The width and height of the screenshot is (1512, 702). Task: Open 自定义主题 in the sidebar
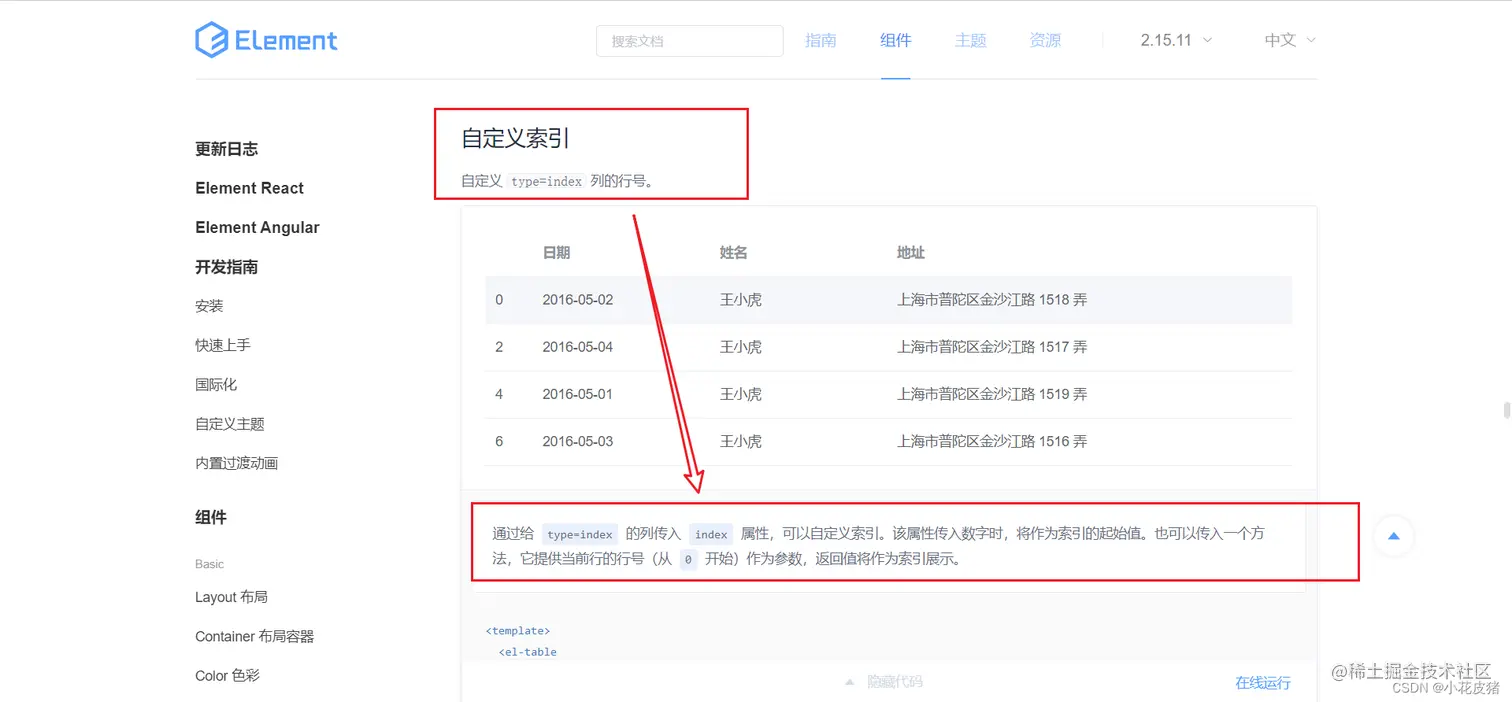[230, 424]
